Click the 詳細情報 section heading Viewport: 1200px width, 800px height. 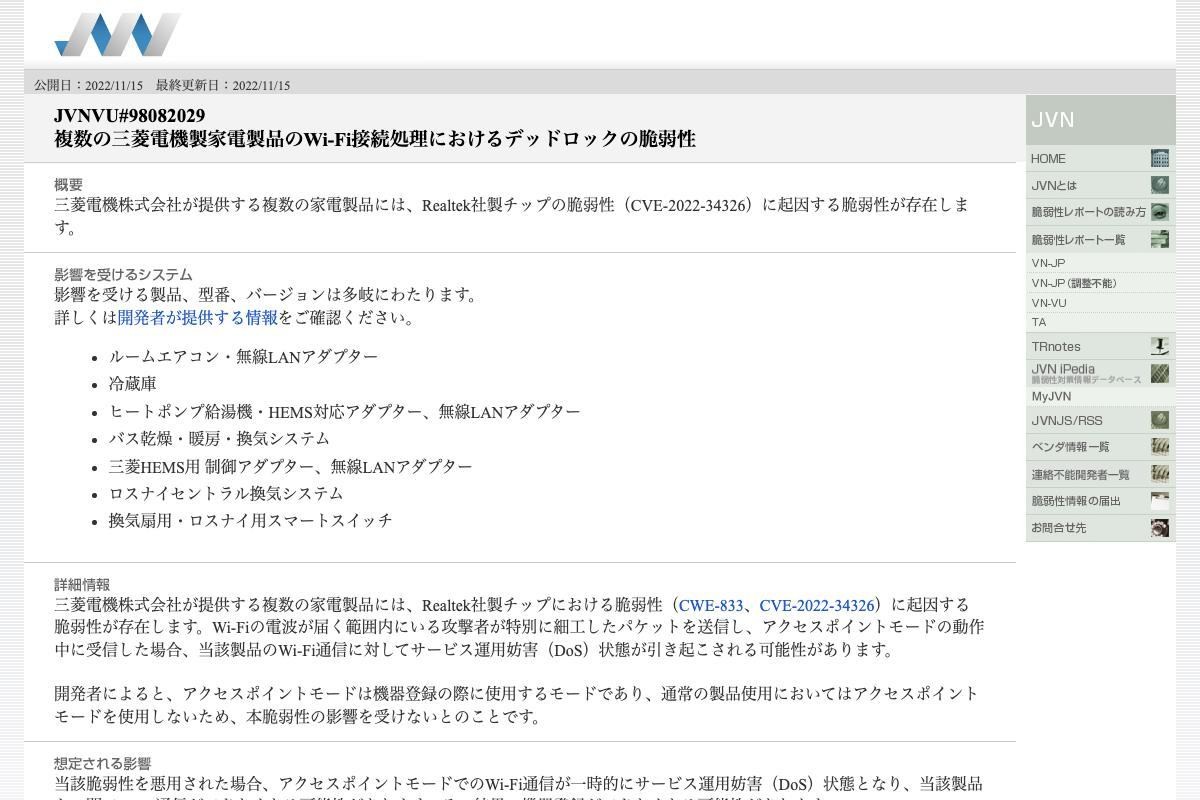pyautogui.click(x=82, y=584)
